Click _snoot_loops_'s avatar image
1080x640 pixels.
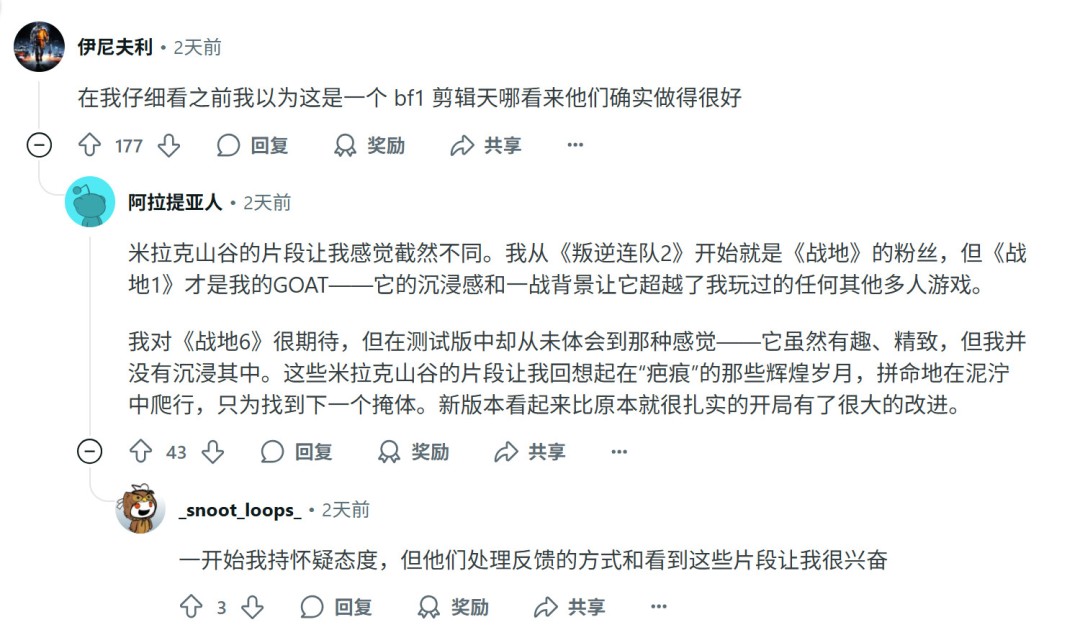click(140, 510)
